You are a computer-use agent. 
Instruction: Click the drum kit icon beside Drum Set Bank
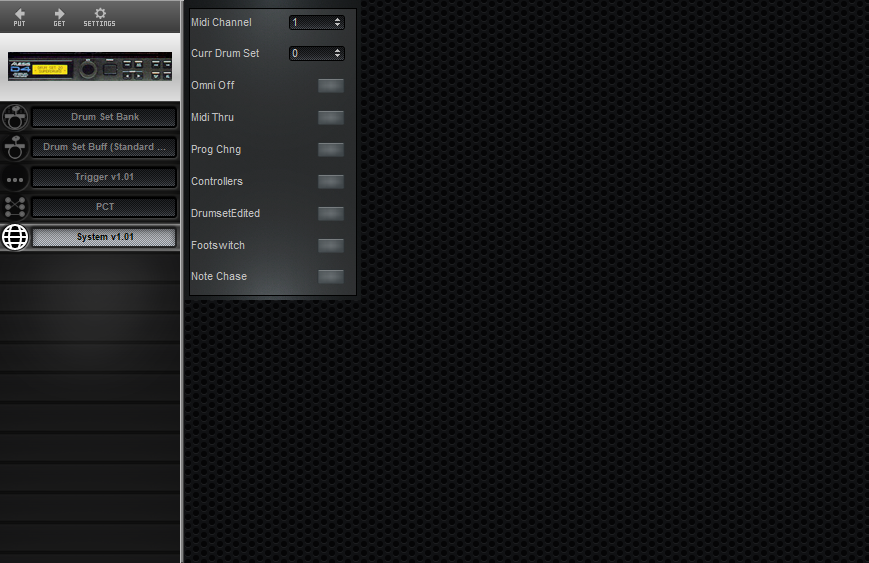pyautogui.click(x=15, y=117)
